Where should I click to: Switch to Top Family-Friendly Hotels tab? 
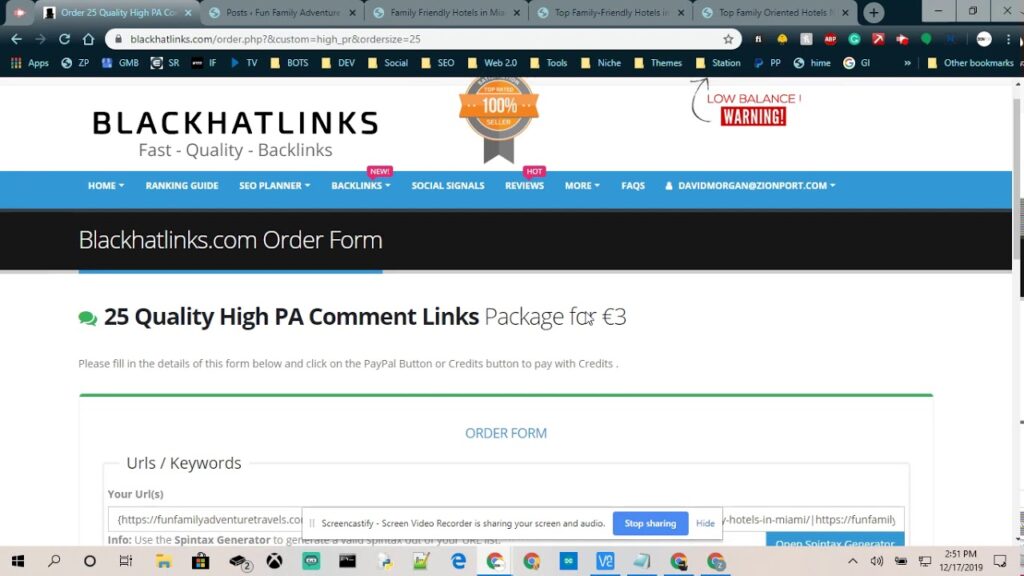click(611, 12)
